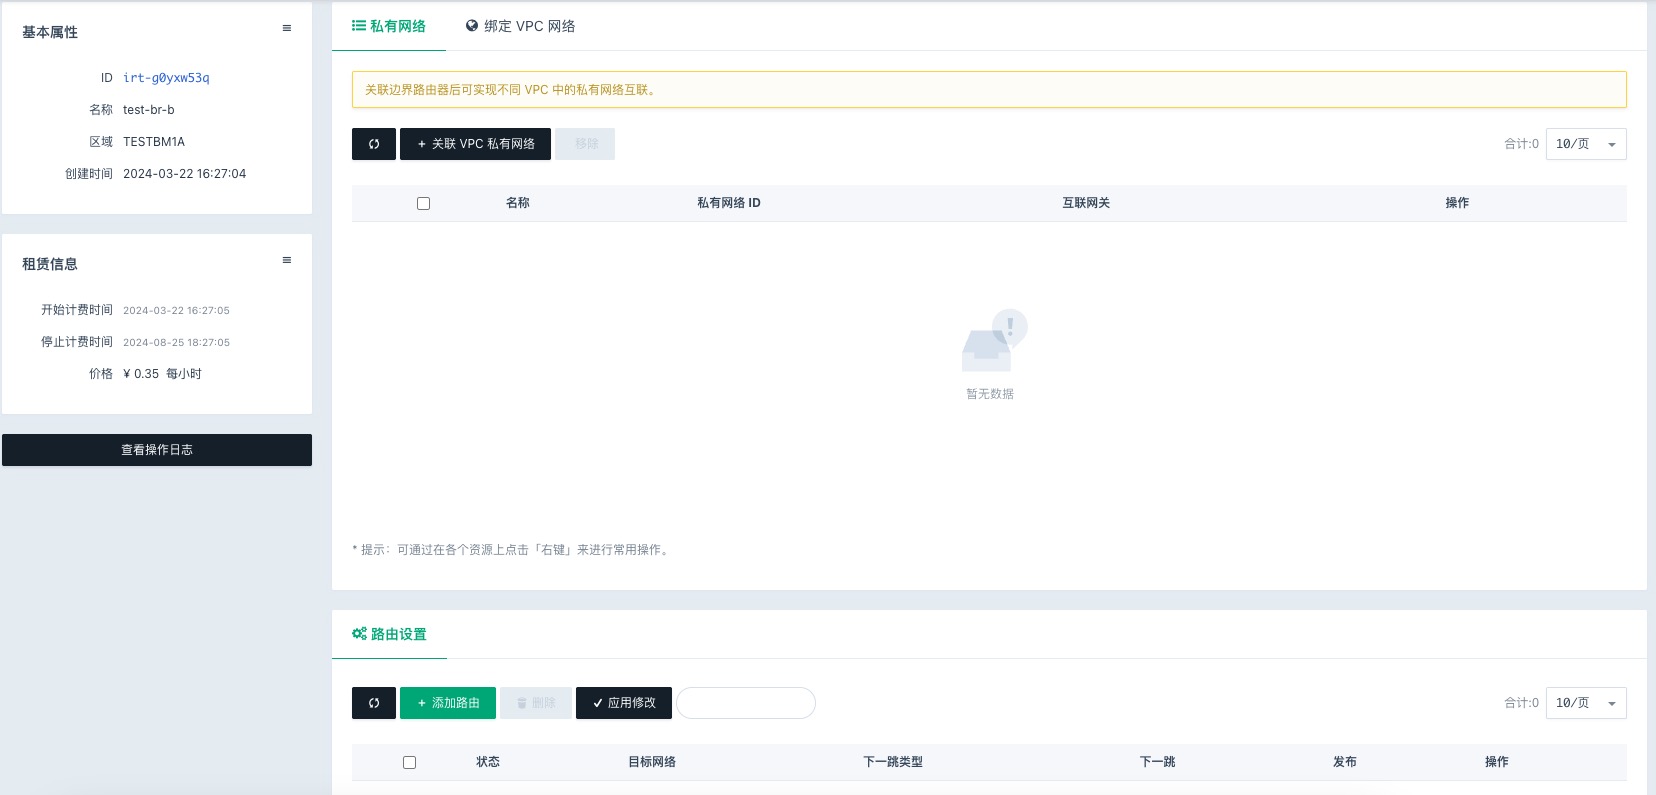The width and height of the screenshot is (1656, 795).
Task: Click the name value test-br-b
Action: [x=149, y=110]
